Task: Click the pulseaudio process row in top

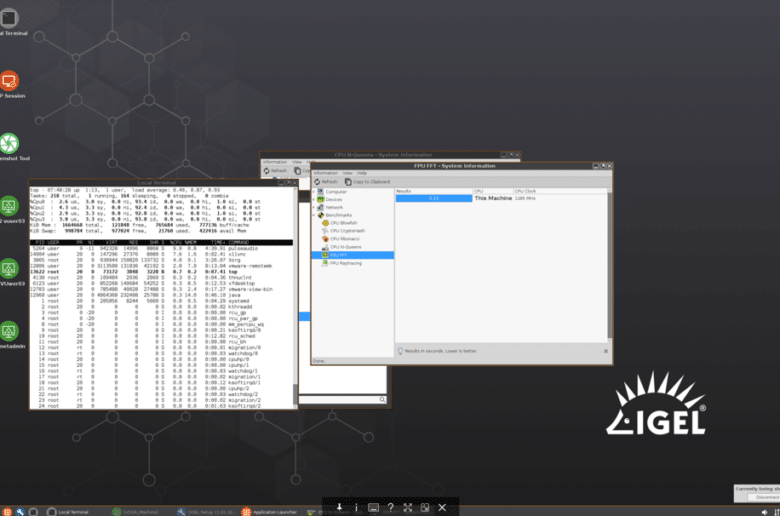Action: tap(161, 248)
